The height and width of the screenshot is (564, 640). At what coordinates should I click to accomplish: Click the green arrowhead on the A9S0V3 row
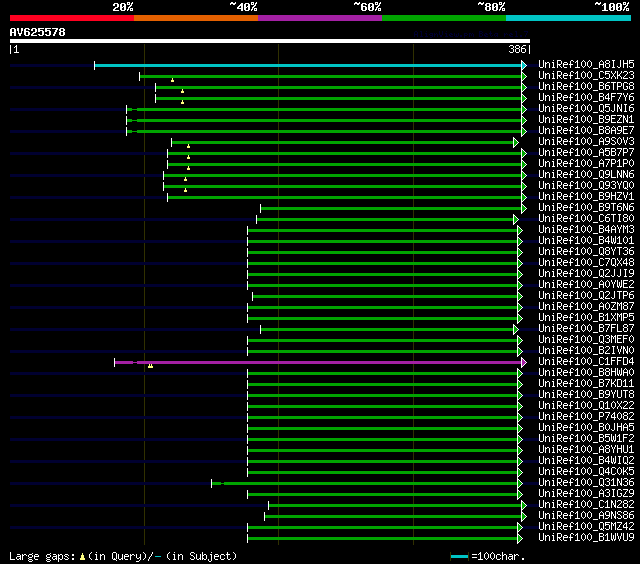(x=516, y=142)
